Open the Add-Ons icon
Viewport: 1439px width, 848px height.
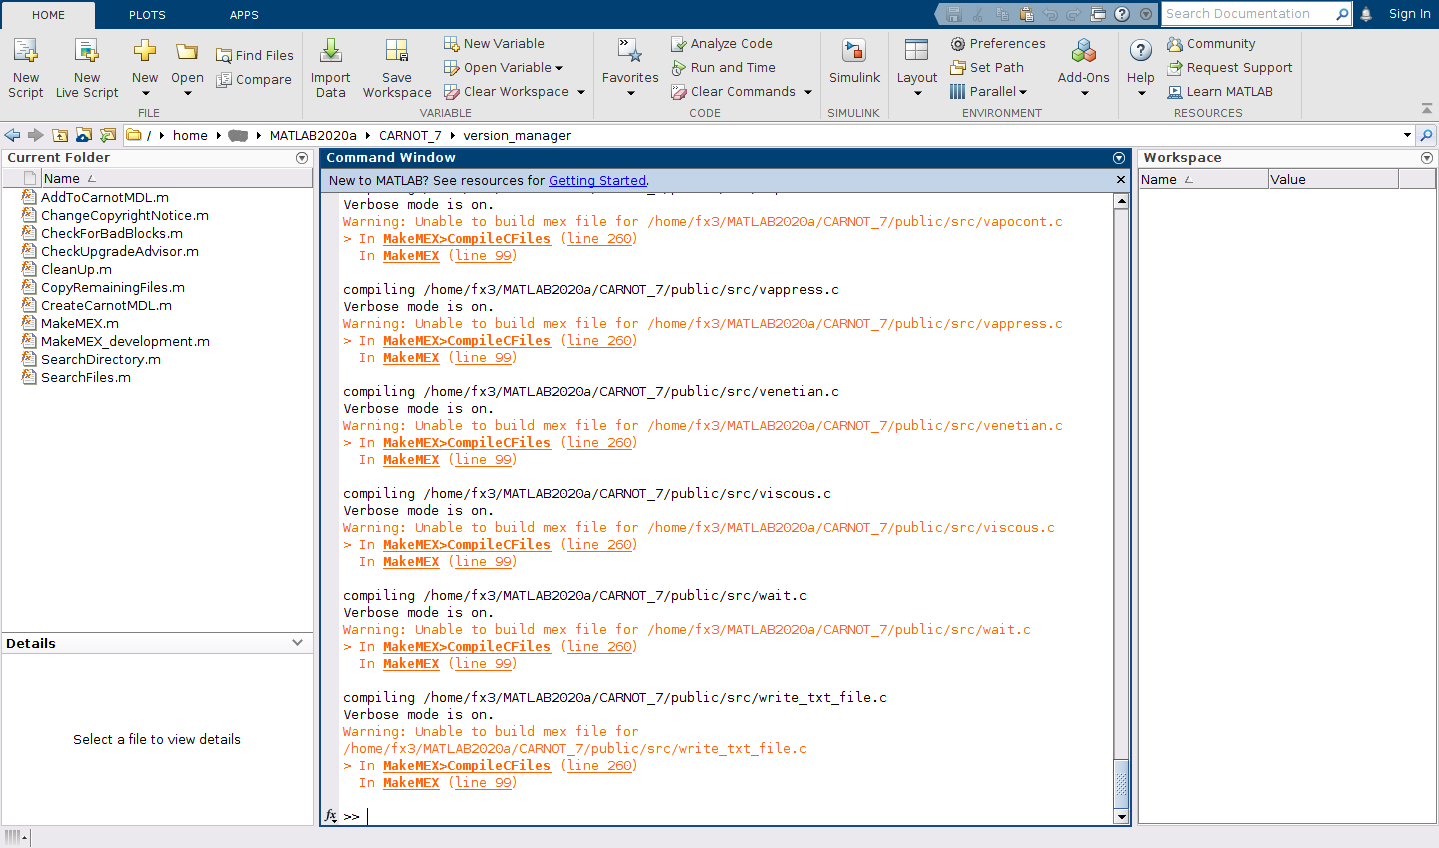(1084, 51)
